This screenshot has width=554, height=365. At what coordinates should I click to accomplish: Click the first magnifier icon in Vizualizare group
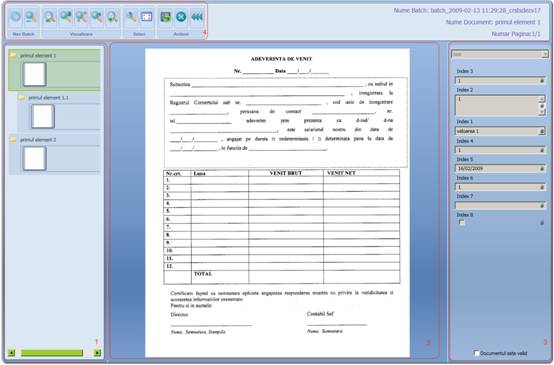(50, 17)
